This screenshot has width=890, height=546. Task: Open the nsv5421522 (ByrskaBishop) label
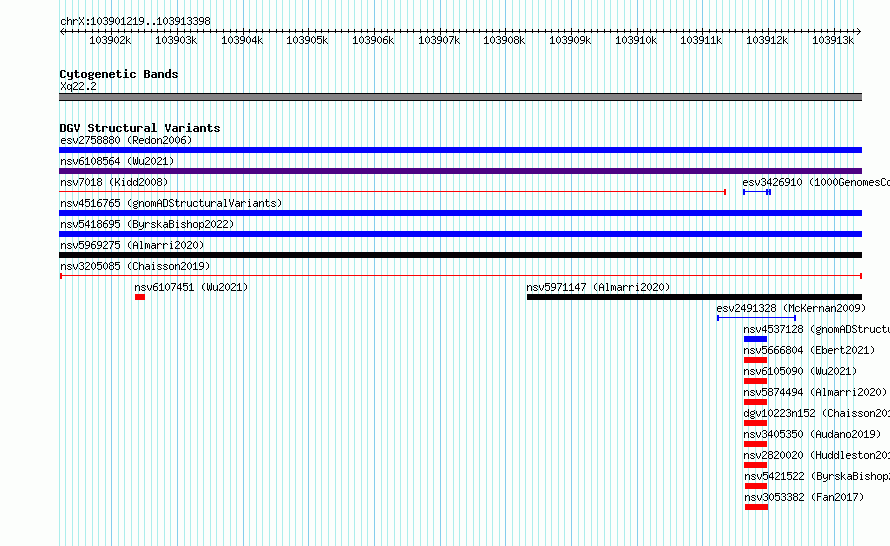pos(817,476)
